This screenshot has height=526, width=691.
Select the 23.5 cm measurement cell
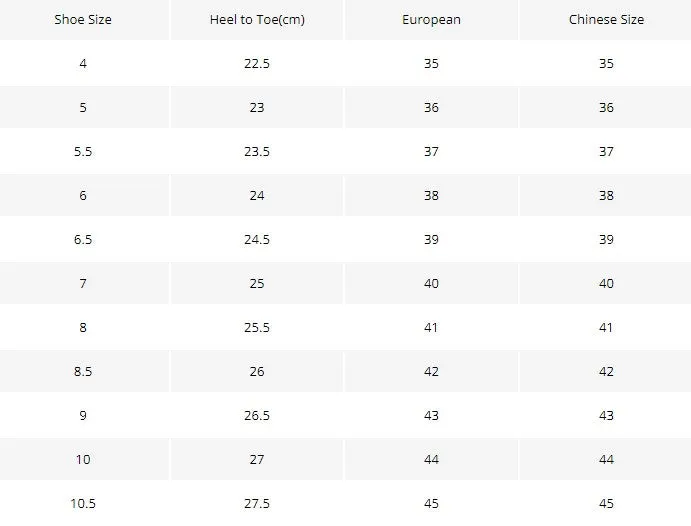click(257, 152)
